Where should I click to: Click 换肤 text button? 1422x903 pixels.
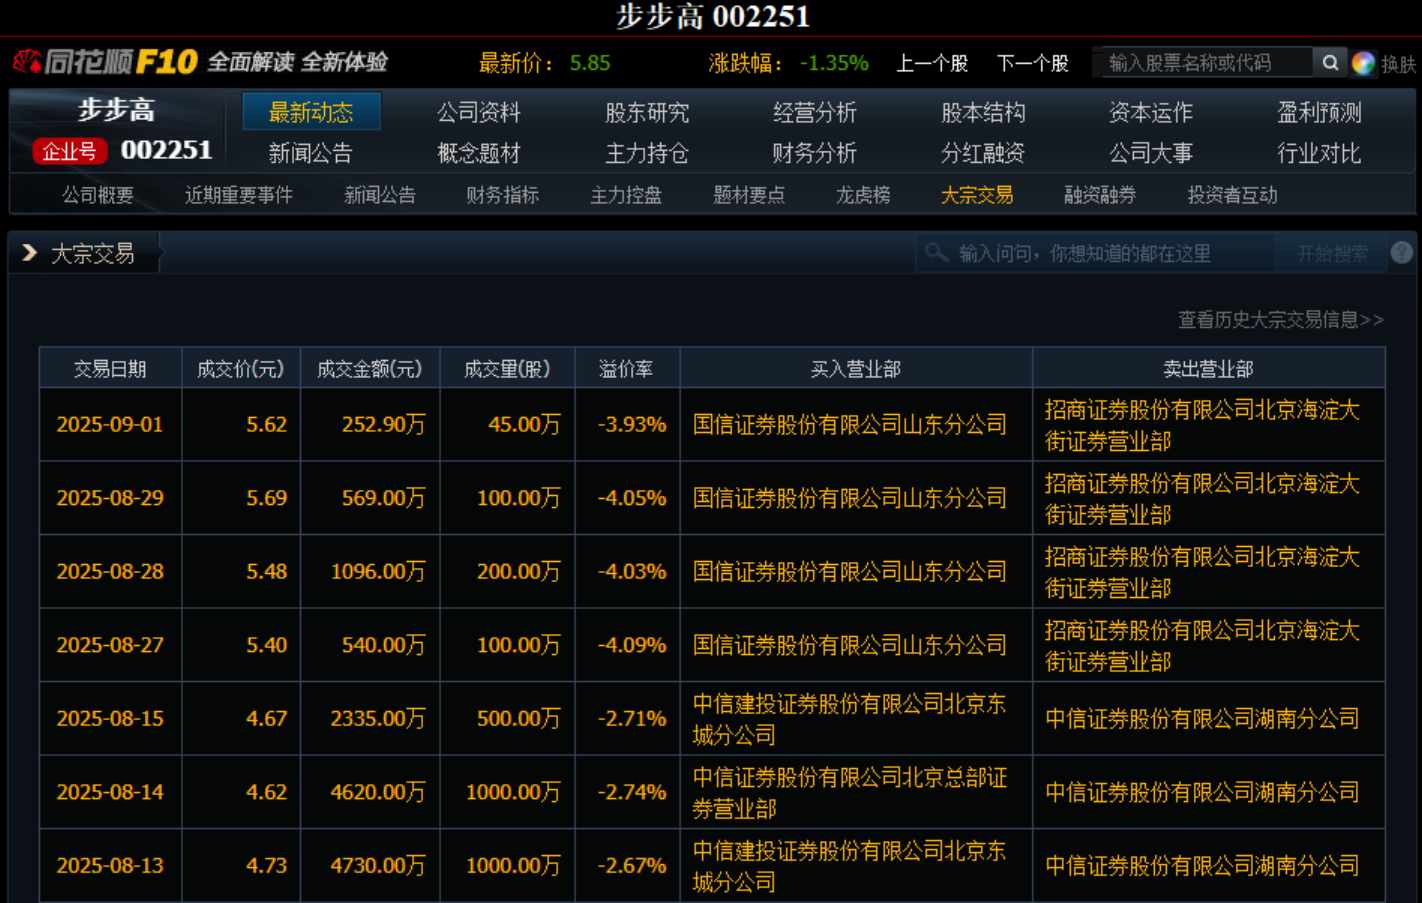[1398, 64]
